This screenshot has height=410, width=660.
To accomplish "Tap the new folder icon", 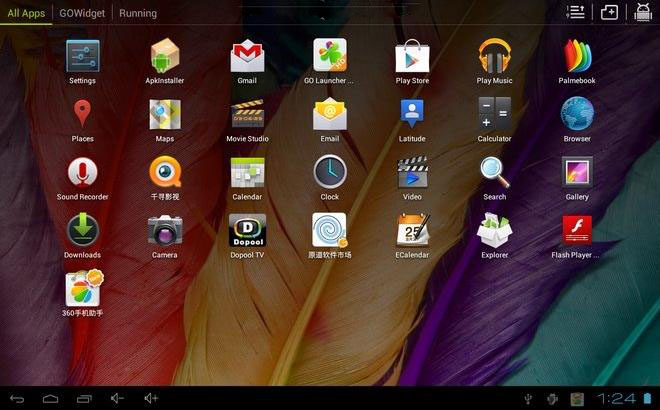I will [609, 12].
